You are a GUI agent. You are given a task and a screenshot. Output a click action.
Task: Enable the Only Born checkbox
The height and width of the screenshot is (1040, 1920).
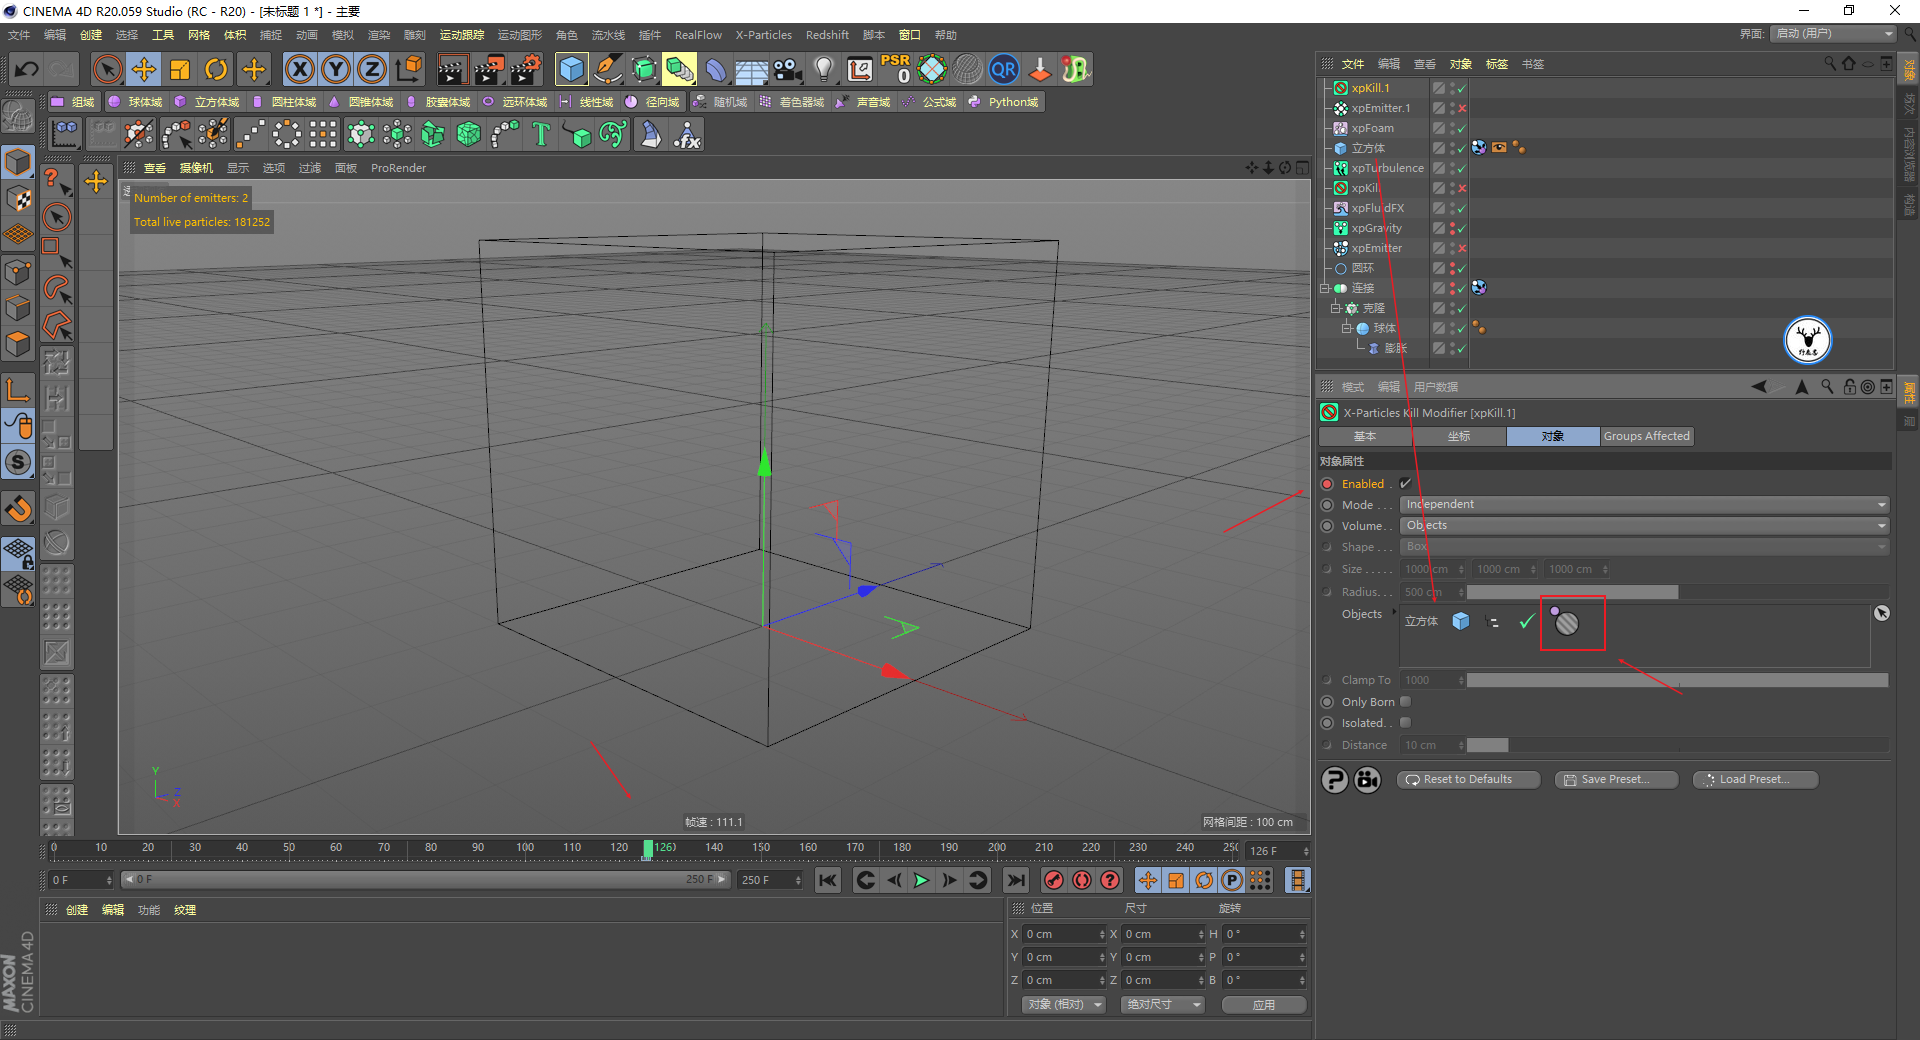click(x=1405, y=702)
